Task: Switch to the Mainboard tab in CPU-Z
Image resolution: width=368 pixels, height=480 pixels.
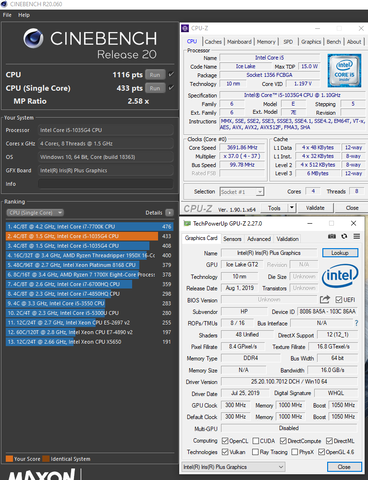Action: [239, 42]
